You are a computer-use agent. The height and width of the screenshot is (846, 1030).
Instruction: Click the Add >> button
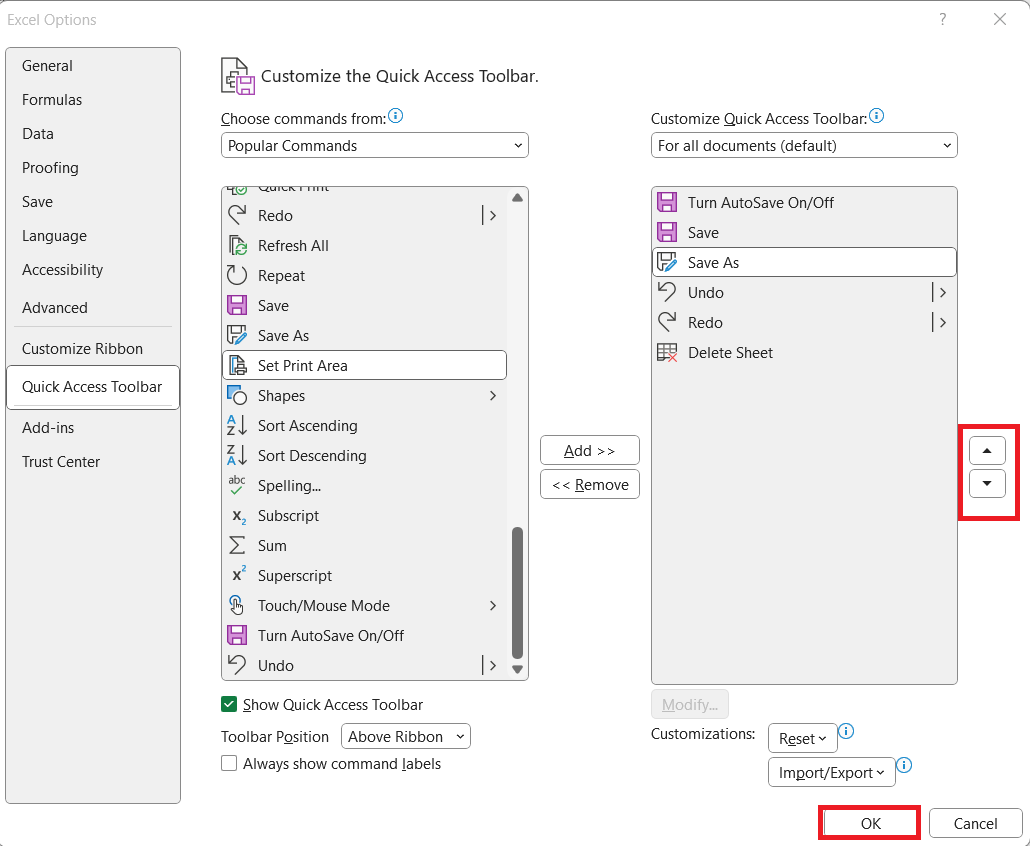tap(590, 451)
